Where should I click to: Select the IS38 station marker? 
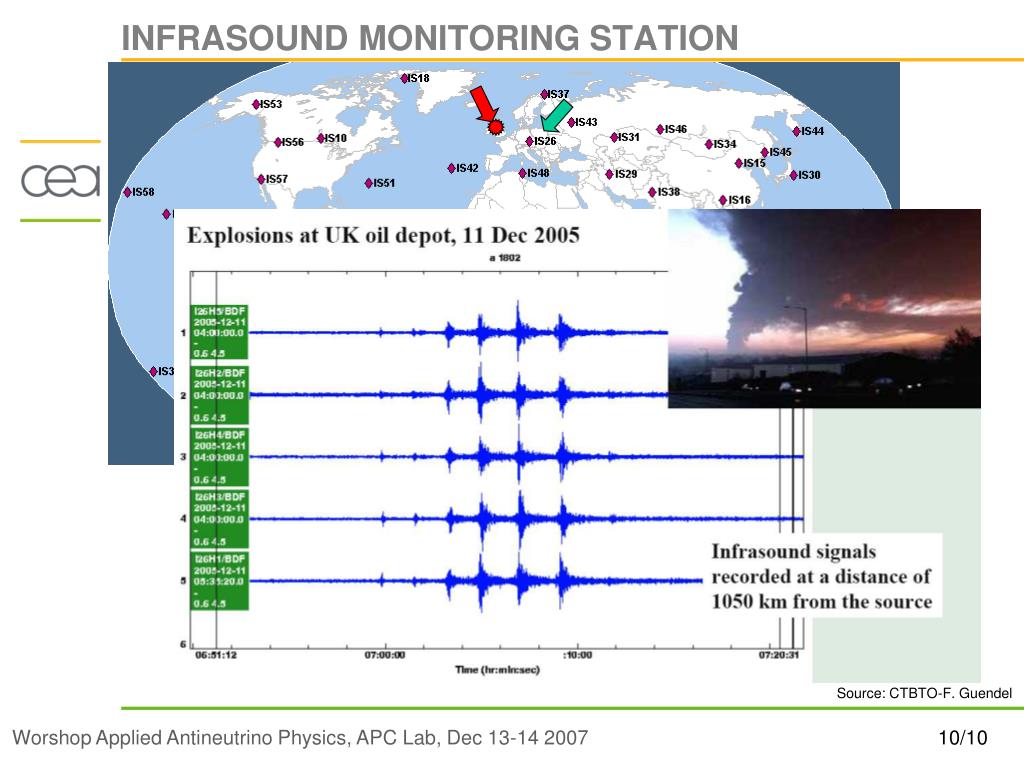[652, 192]
